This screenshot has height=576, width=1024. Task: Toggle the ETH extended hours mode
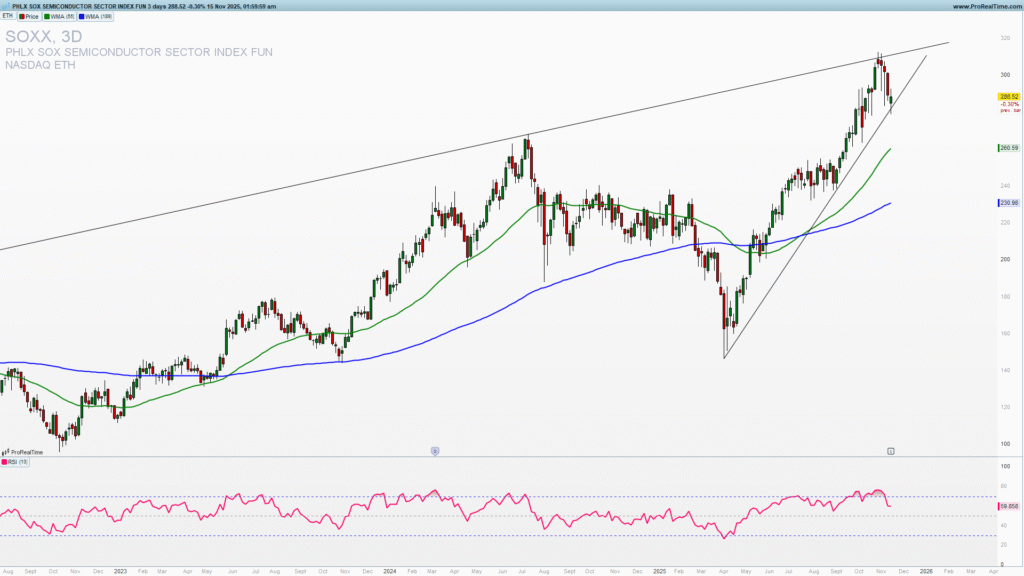8,16
